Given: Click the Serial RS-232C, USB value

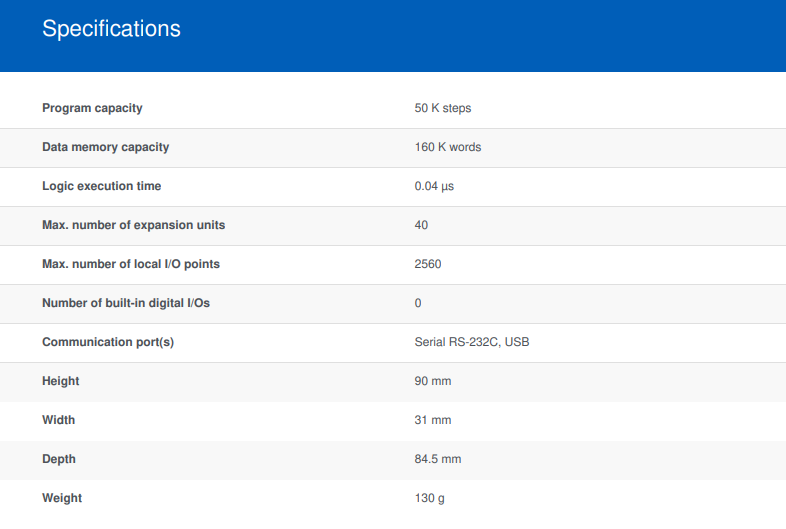Looking at the screenshot, I should (472, 342).
